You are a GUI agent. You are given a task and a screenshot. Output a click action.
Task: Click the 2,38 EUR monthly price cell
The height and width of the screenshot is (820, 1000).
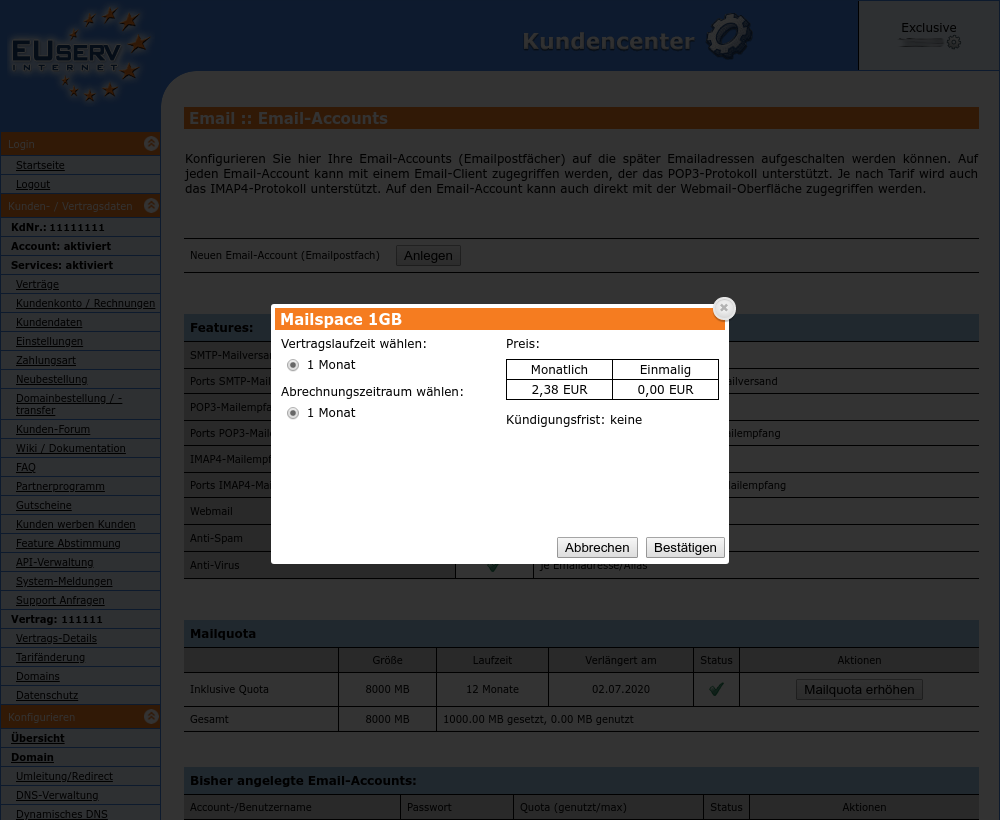(x=559, y=390)
